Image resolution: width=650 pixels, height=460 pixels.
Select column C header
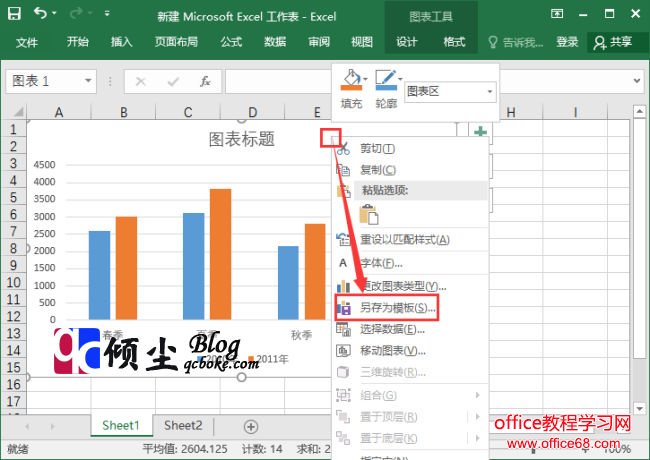pyautogui.click(x=188, y=112)
